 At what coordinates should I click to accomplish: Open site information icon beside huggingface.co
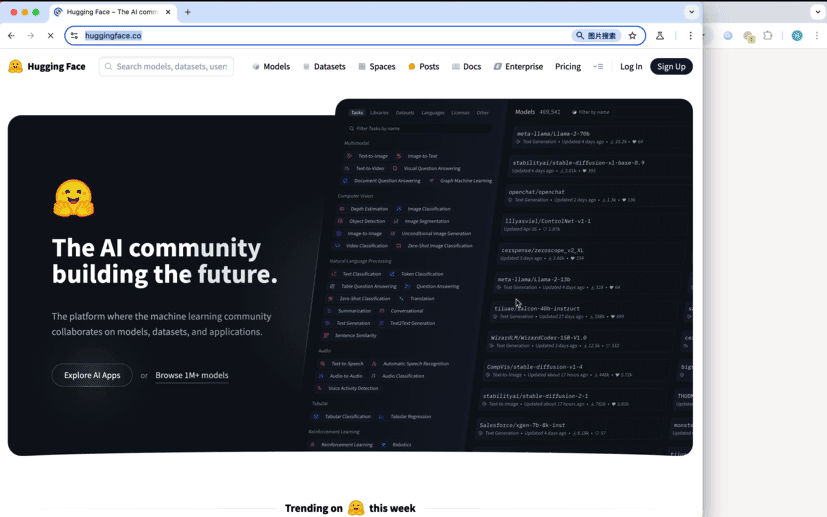(x=74, y=36)
